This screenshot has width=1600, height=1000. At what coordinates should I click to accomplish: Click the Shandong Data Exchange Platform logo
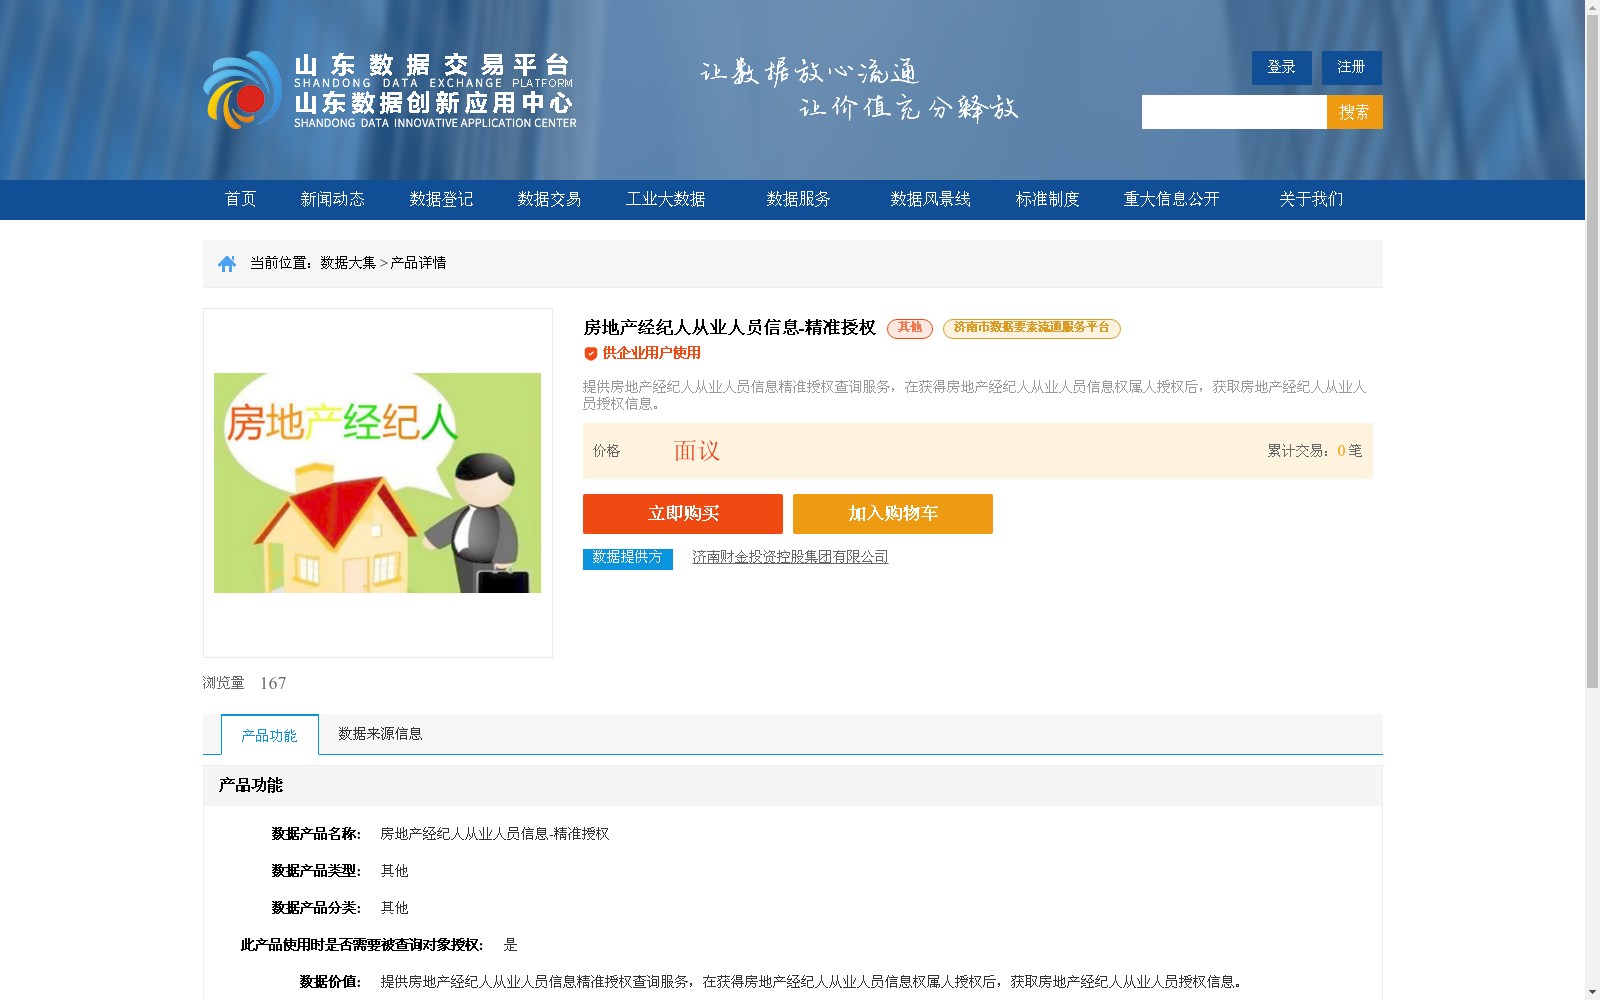tap(390, 90)
